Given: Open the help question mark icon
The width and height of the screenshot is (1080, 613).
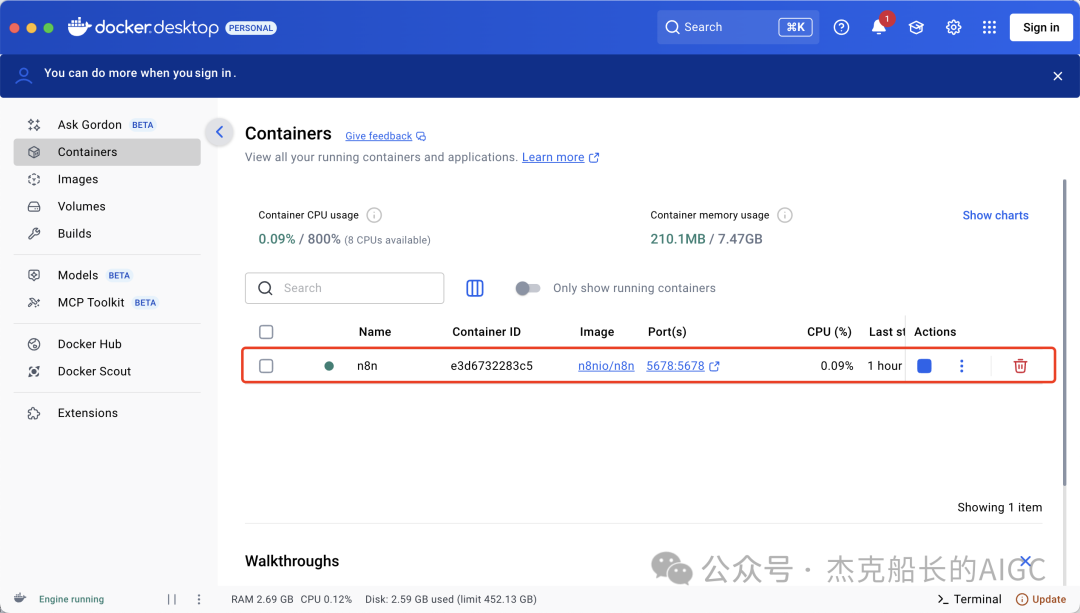Looking at the screenshot, I should point(841,28).
